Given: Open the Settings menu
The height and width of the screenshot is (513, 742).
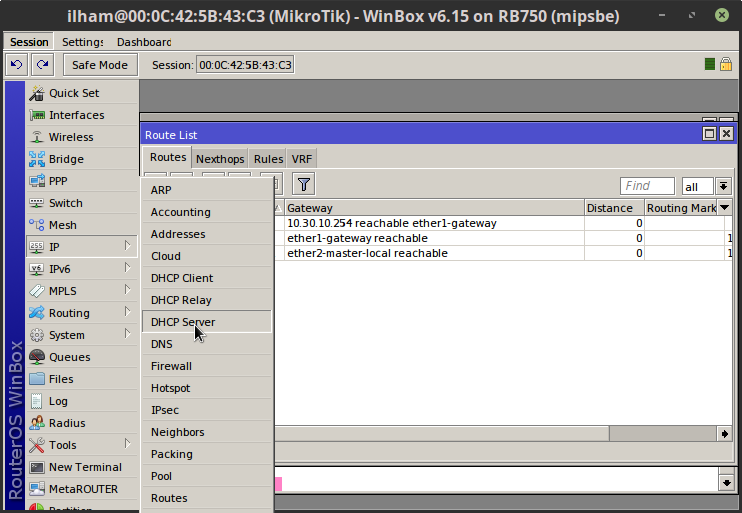Looking at the screenshot, I should pos(82,42).
